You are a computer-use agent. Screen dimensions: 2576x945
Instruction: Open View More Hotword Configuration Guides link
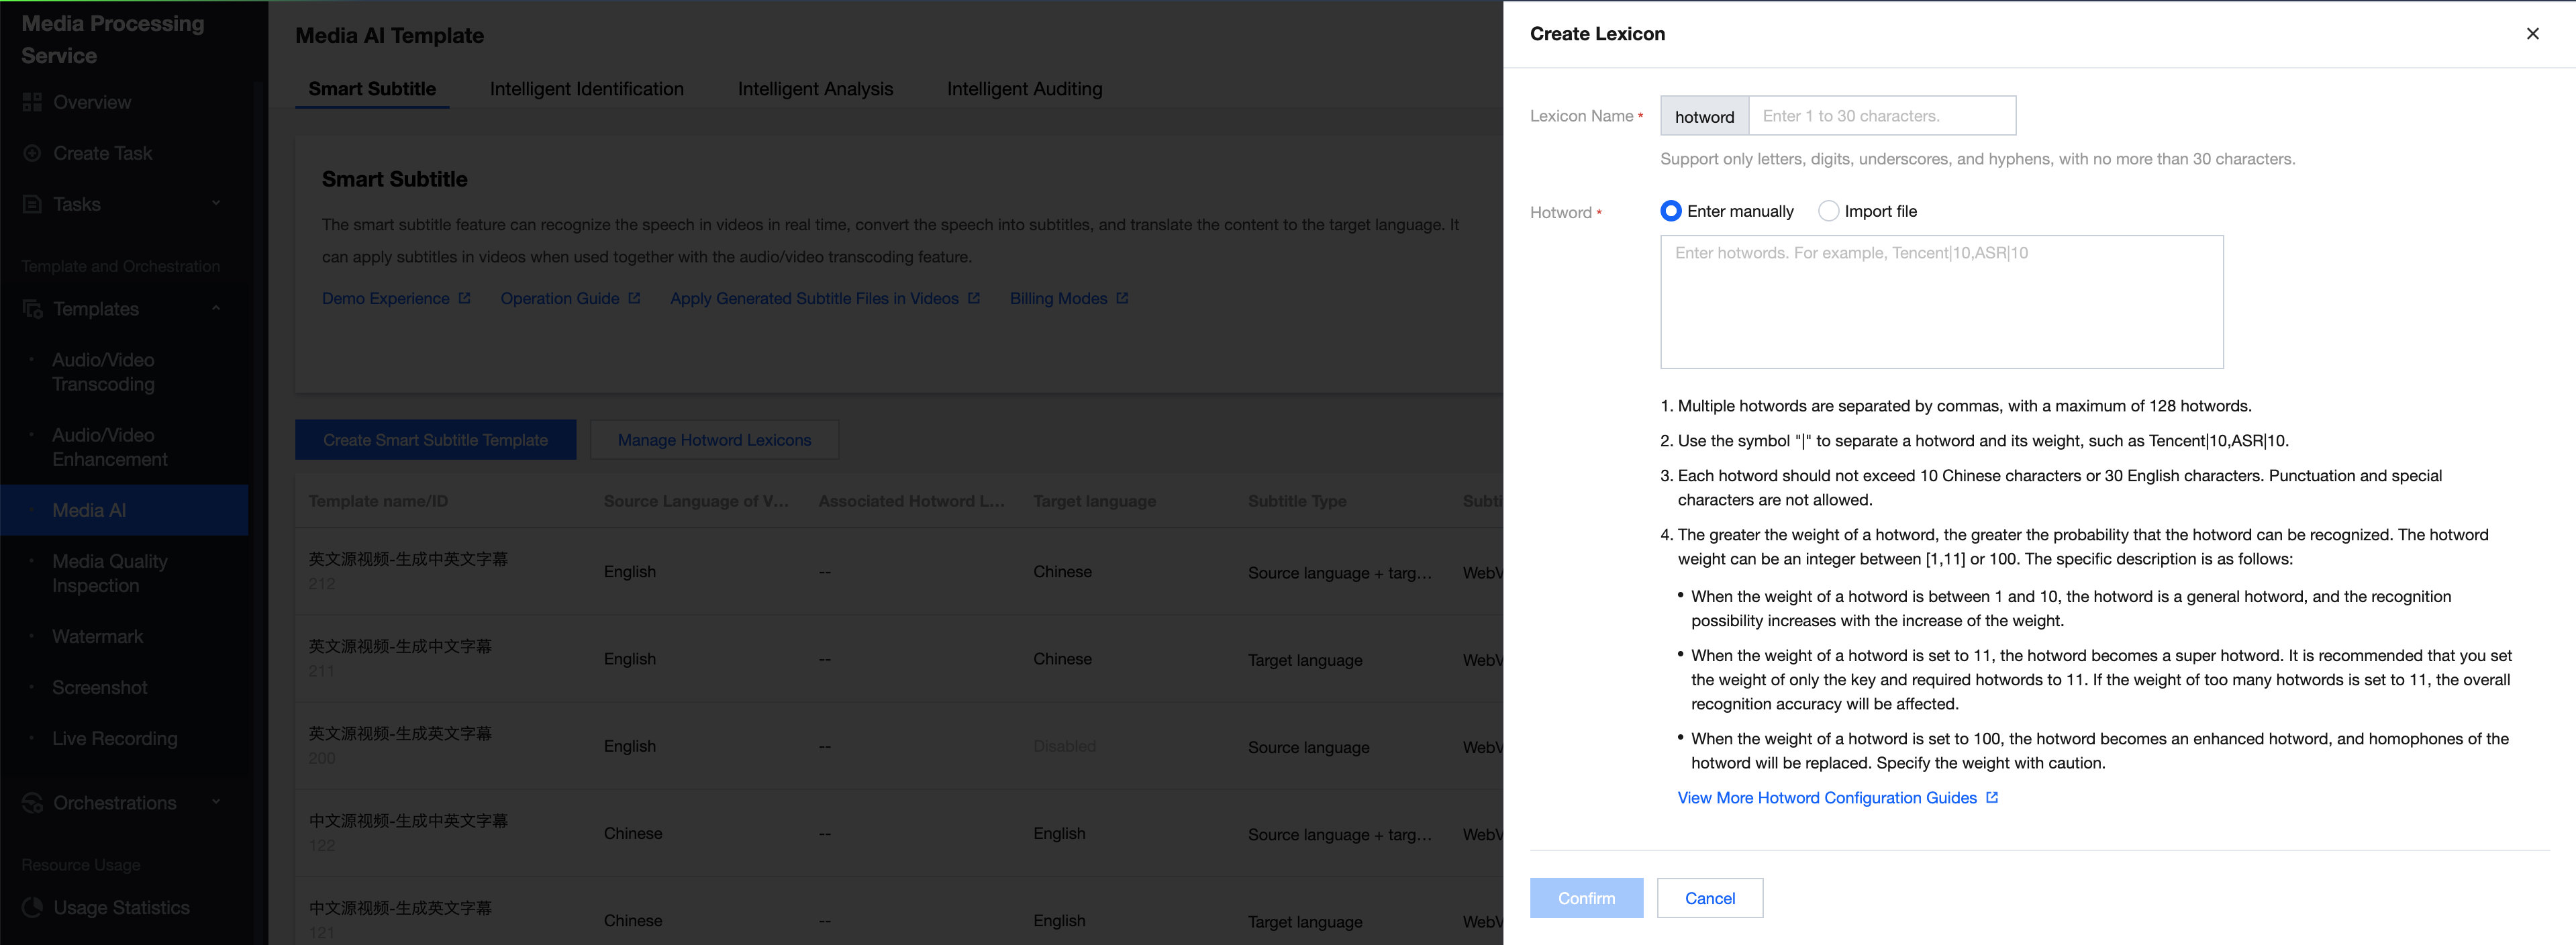1826,798
